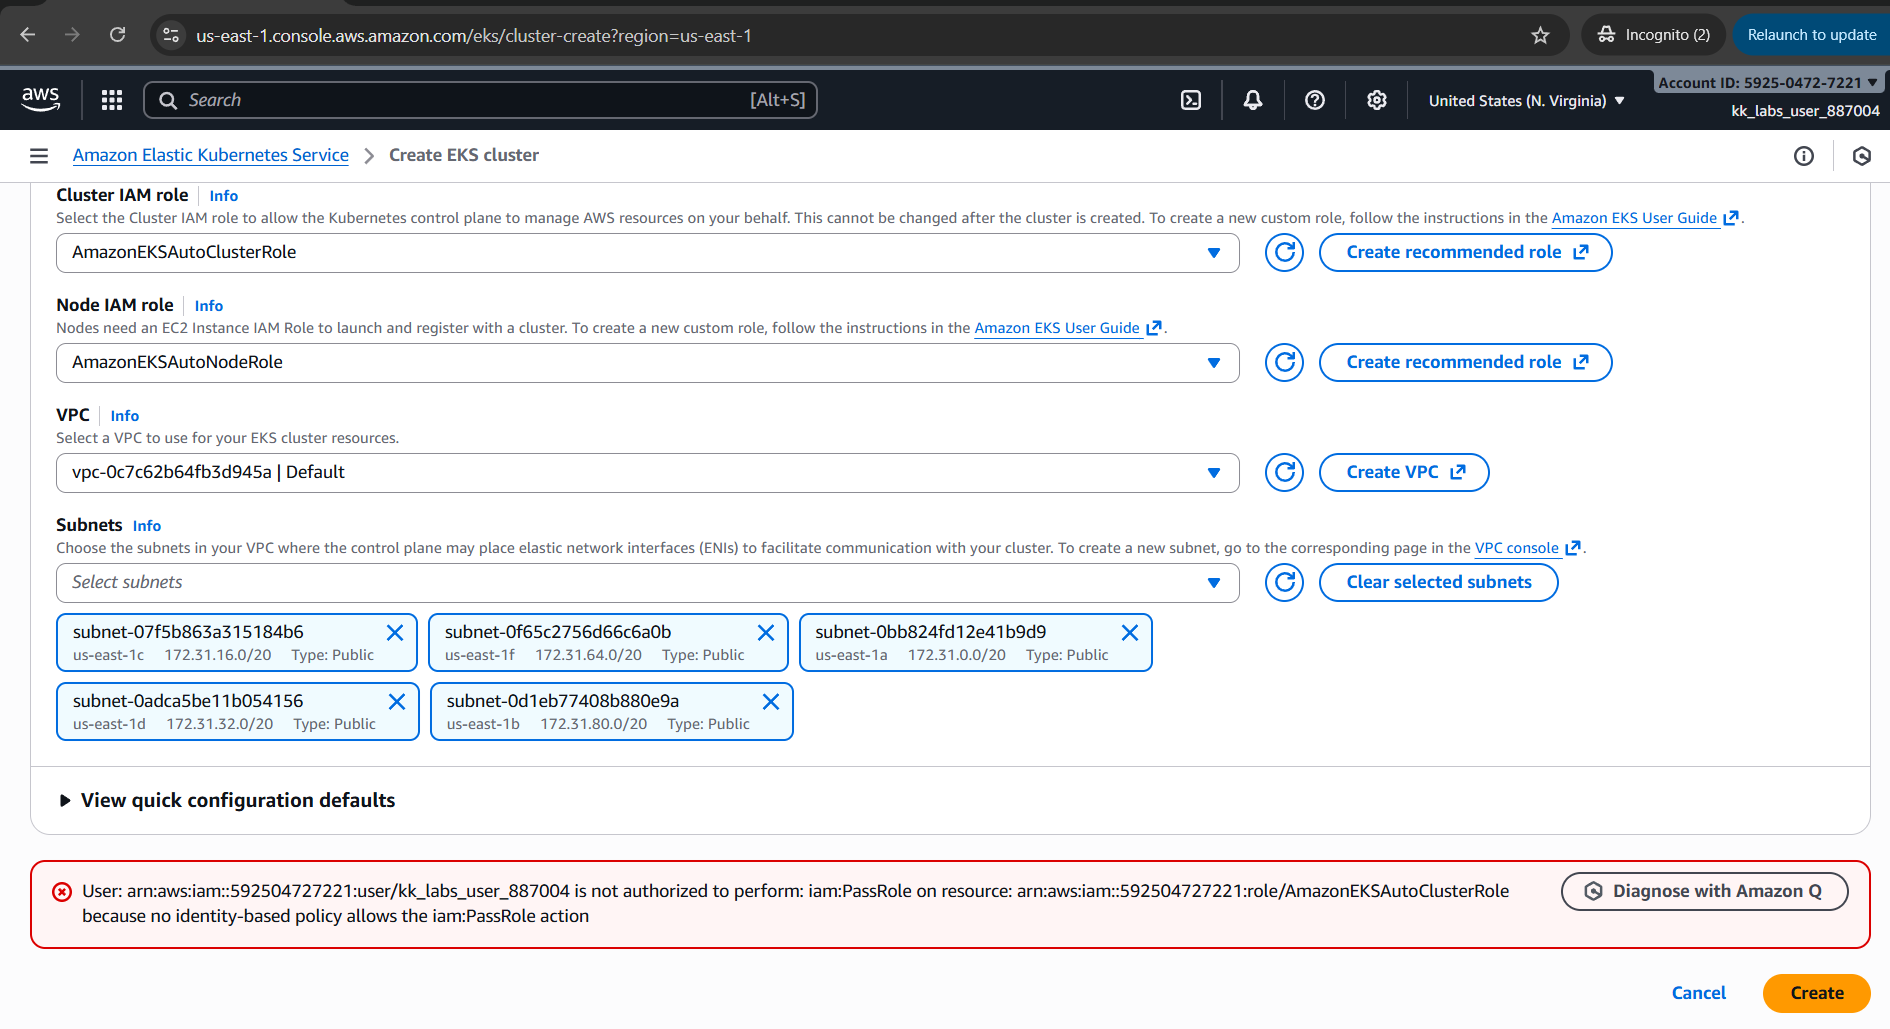The image size is (1890, 1029).
Task: Open the Cluster IAM role dropdown
Action: [x=648, y=253]
